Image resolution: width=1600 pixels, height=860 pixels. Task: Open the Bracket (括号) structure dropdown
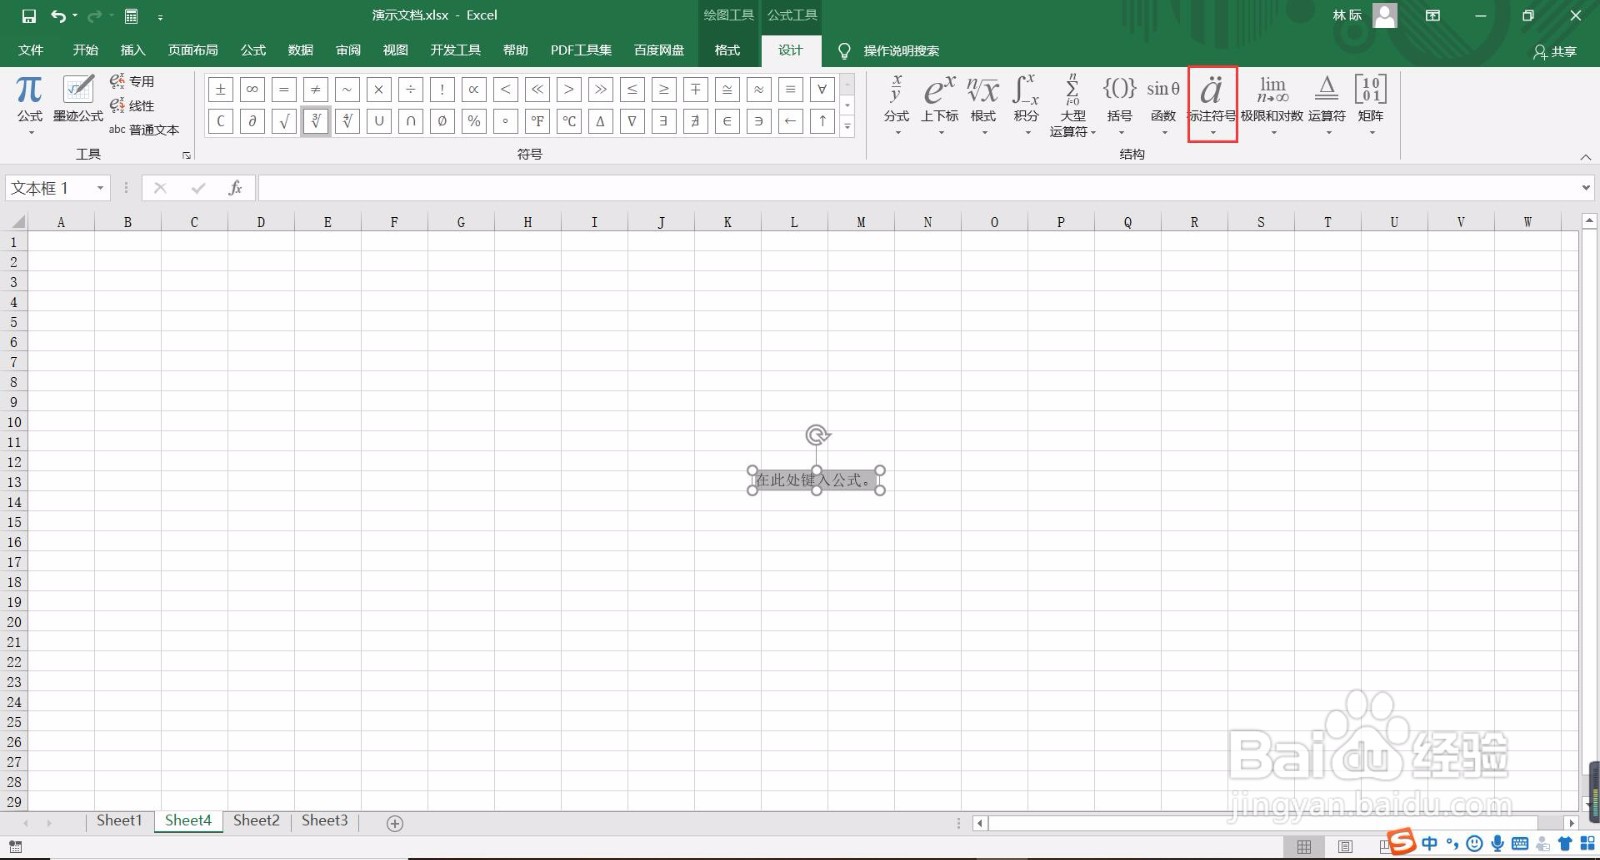click(x=1119, y=105)
